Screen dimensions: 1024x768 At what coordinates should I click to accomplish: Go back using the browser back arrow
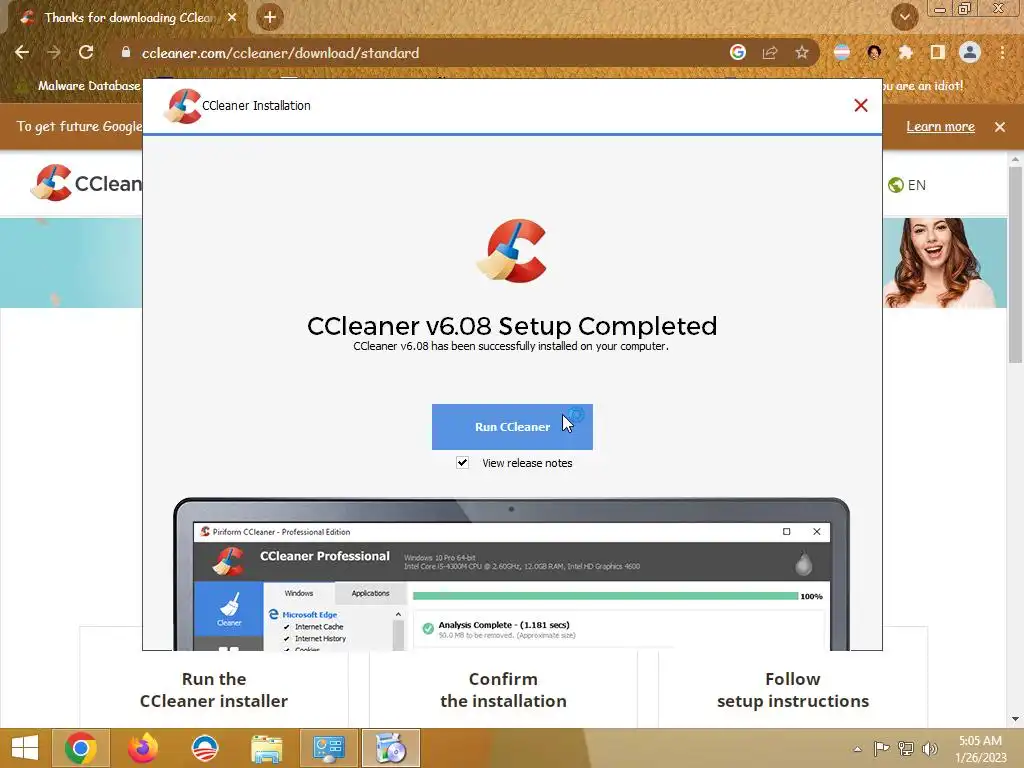(22, 52)
